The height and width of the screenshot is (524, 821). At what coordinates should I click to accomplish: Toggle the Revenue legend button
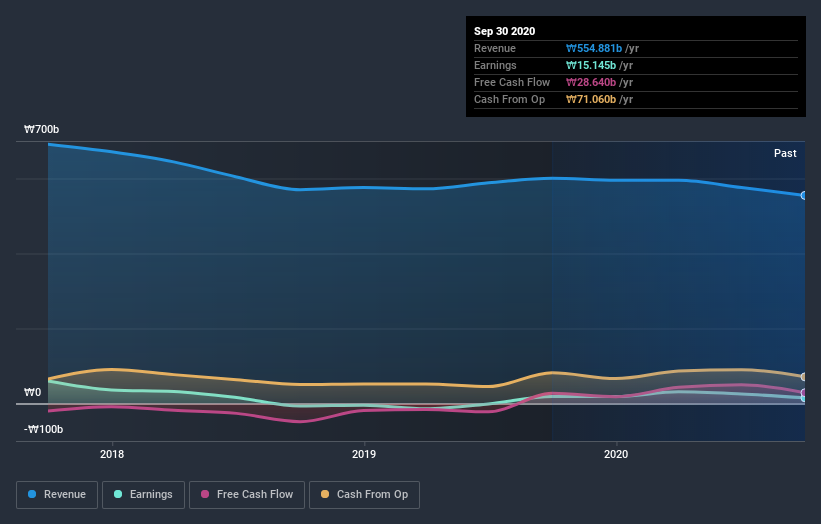[57, 495]
